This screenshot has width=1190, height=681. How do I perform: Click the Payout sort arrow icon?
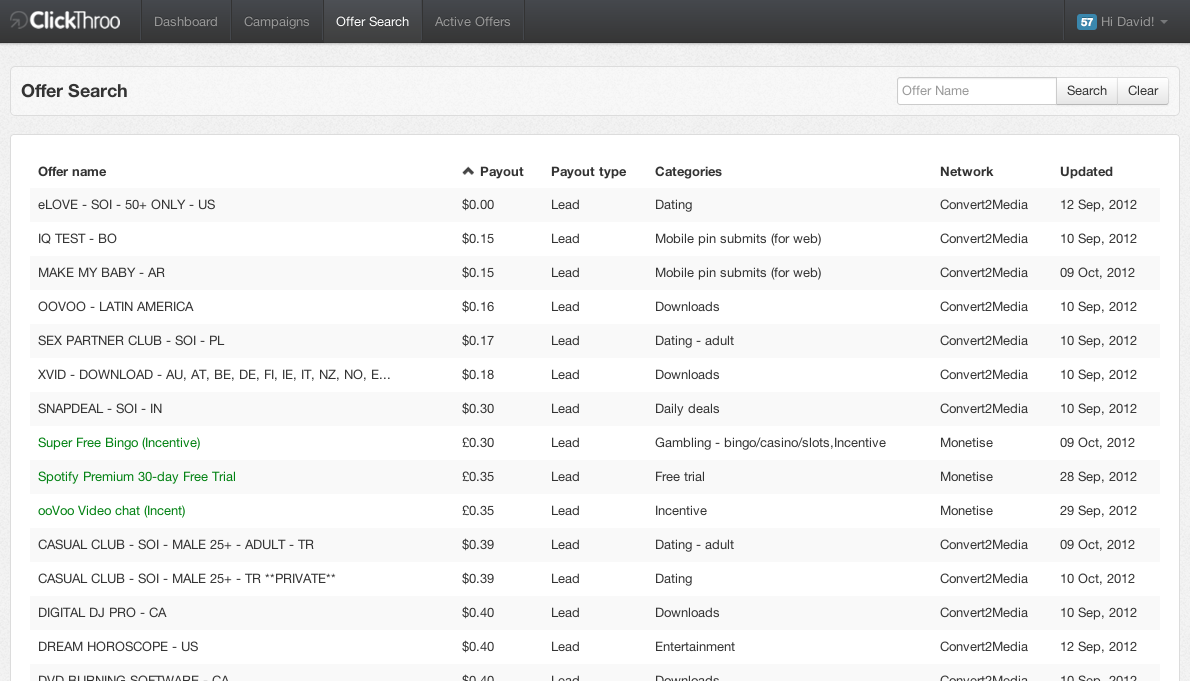click(x=468, y=171)
